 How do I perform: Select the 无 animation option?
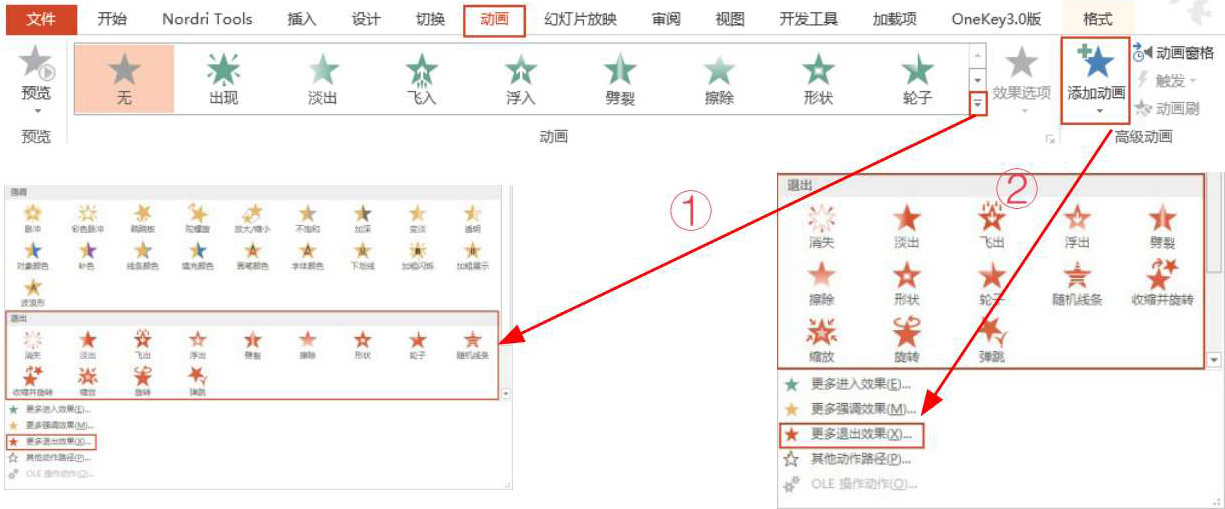click(124, 79)
